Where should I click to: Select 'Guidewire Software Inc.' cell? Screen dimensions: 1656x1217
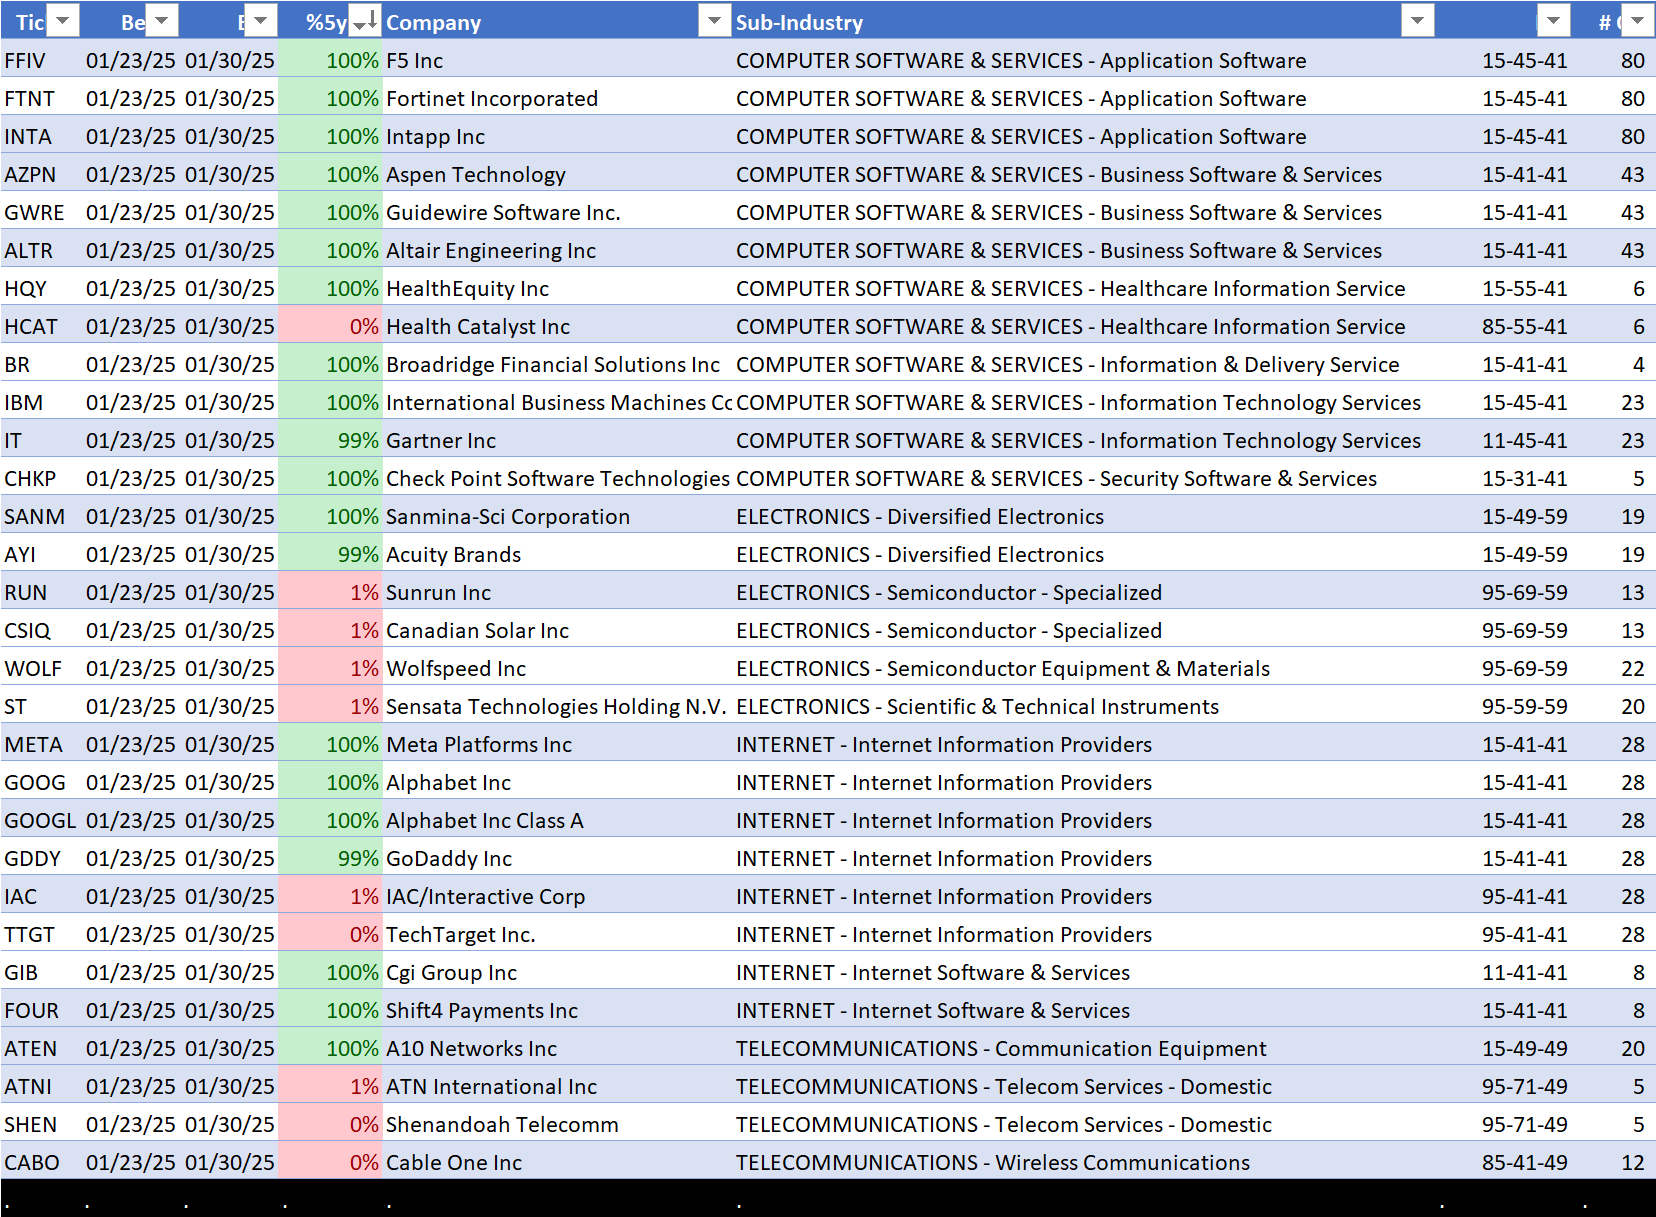(x=557, y=212)
